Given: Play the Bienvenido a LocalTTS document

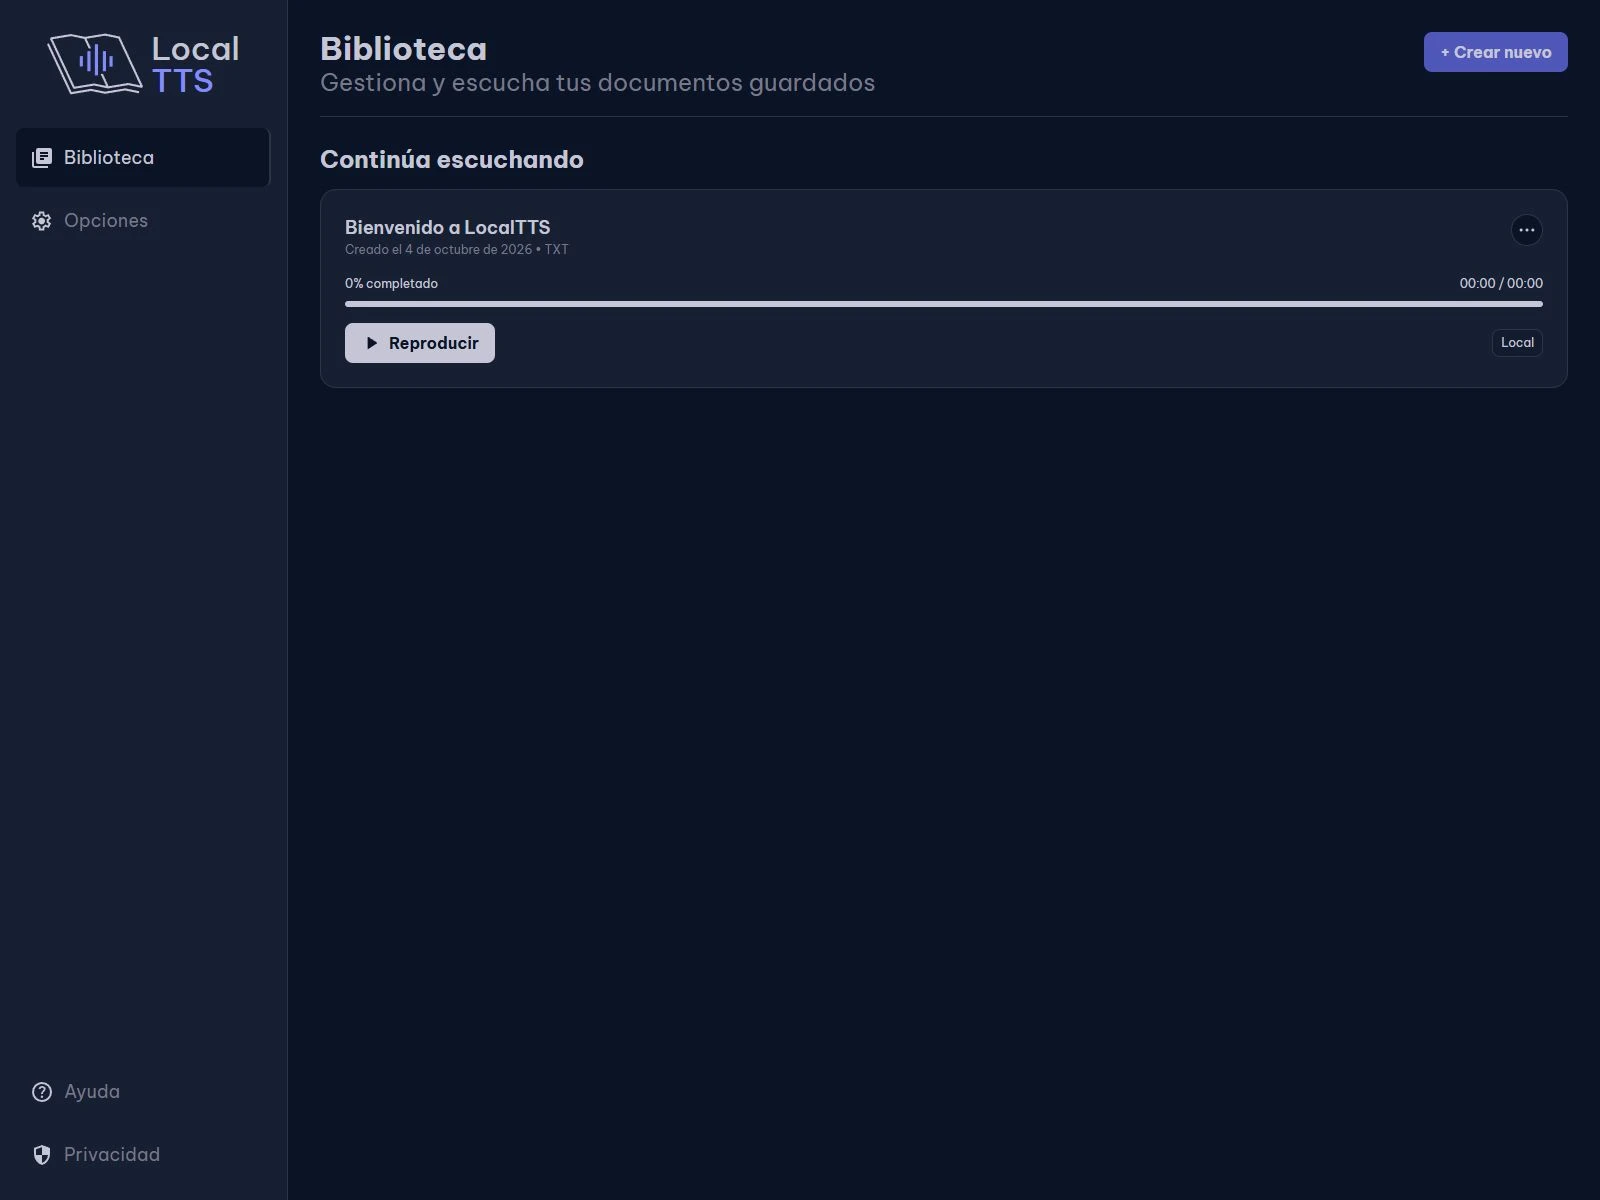Looking at the screenshot, I should (420, 343).
